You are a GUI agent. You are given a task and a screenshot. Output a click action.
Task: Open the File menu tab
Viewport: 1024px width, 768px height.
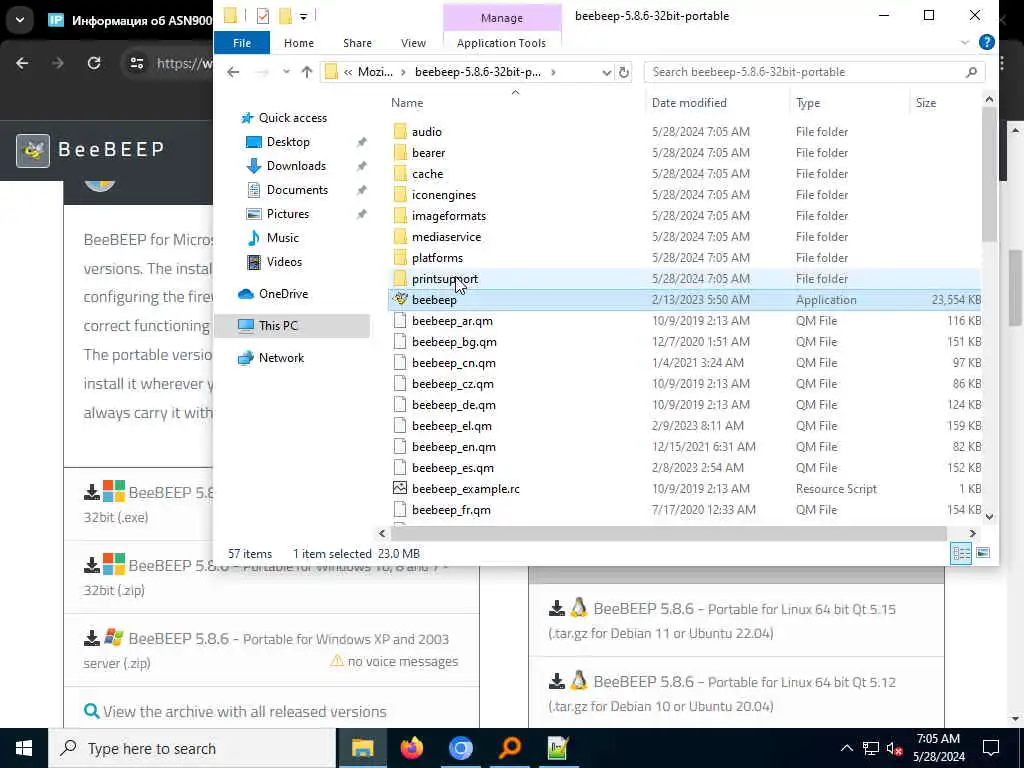(242, 42)
